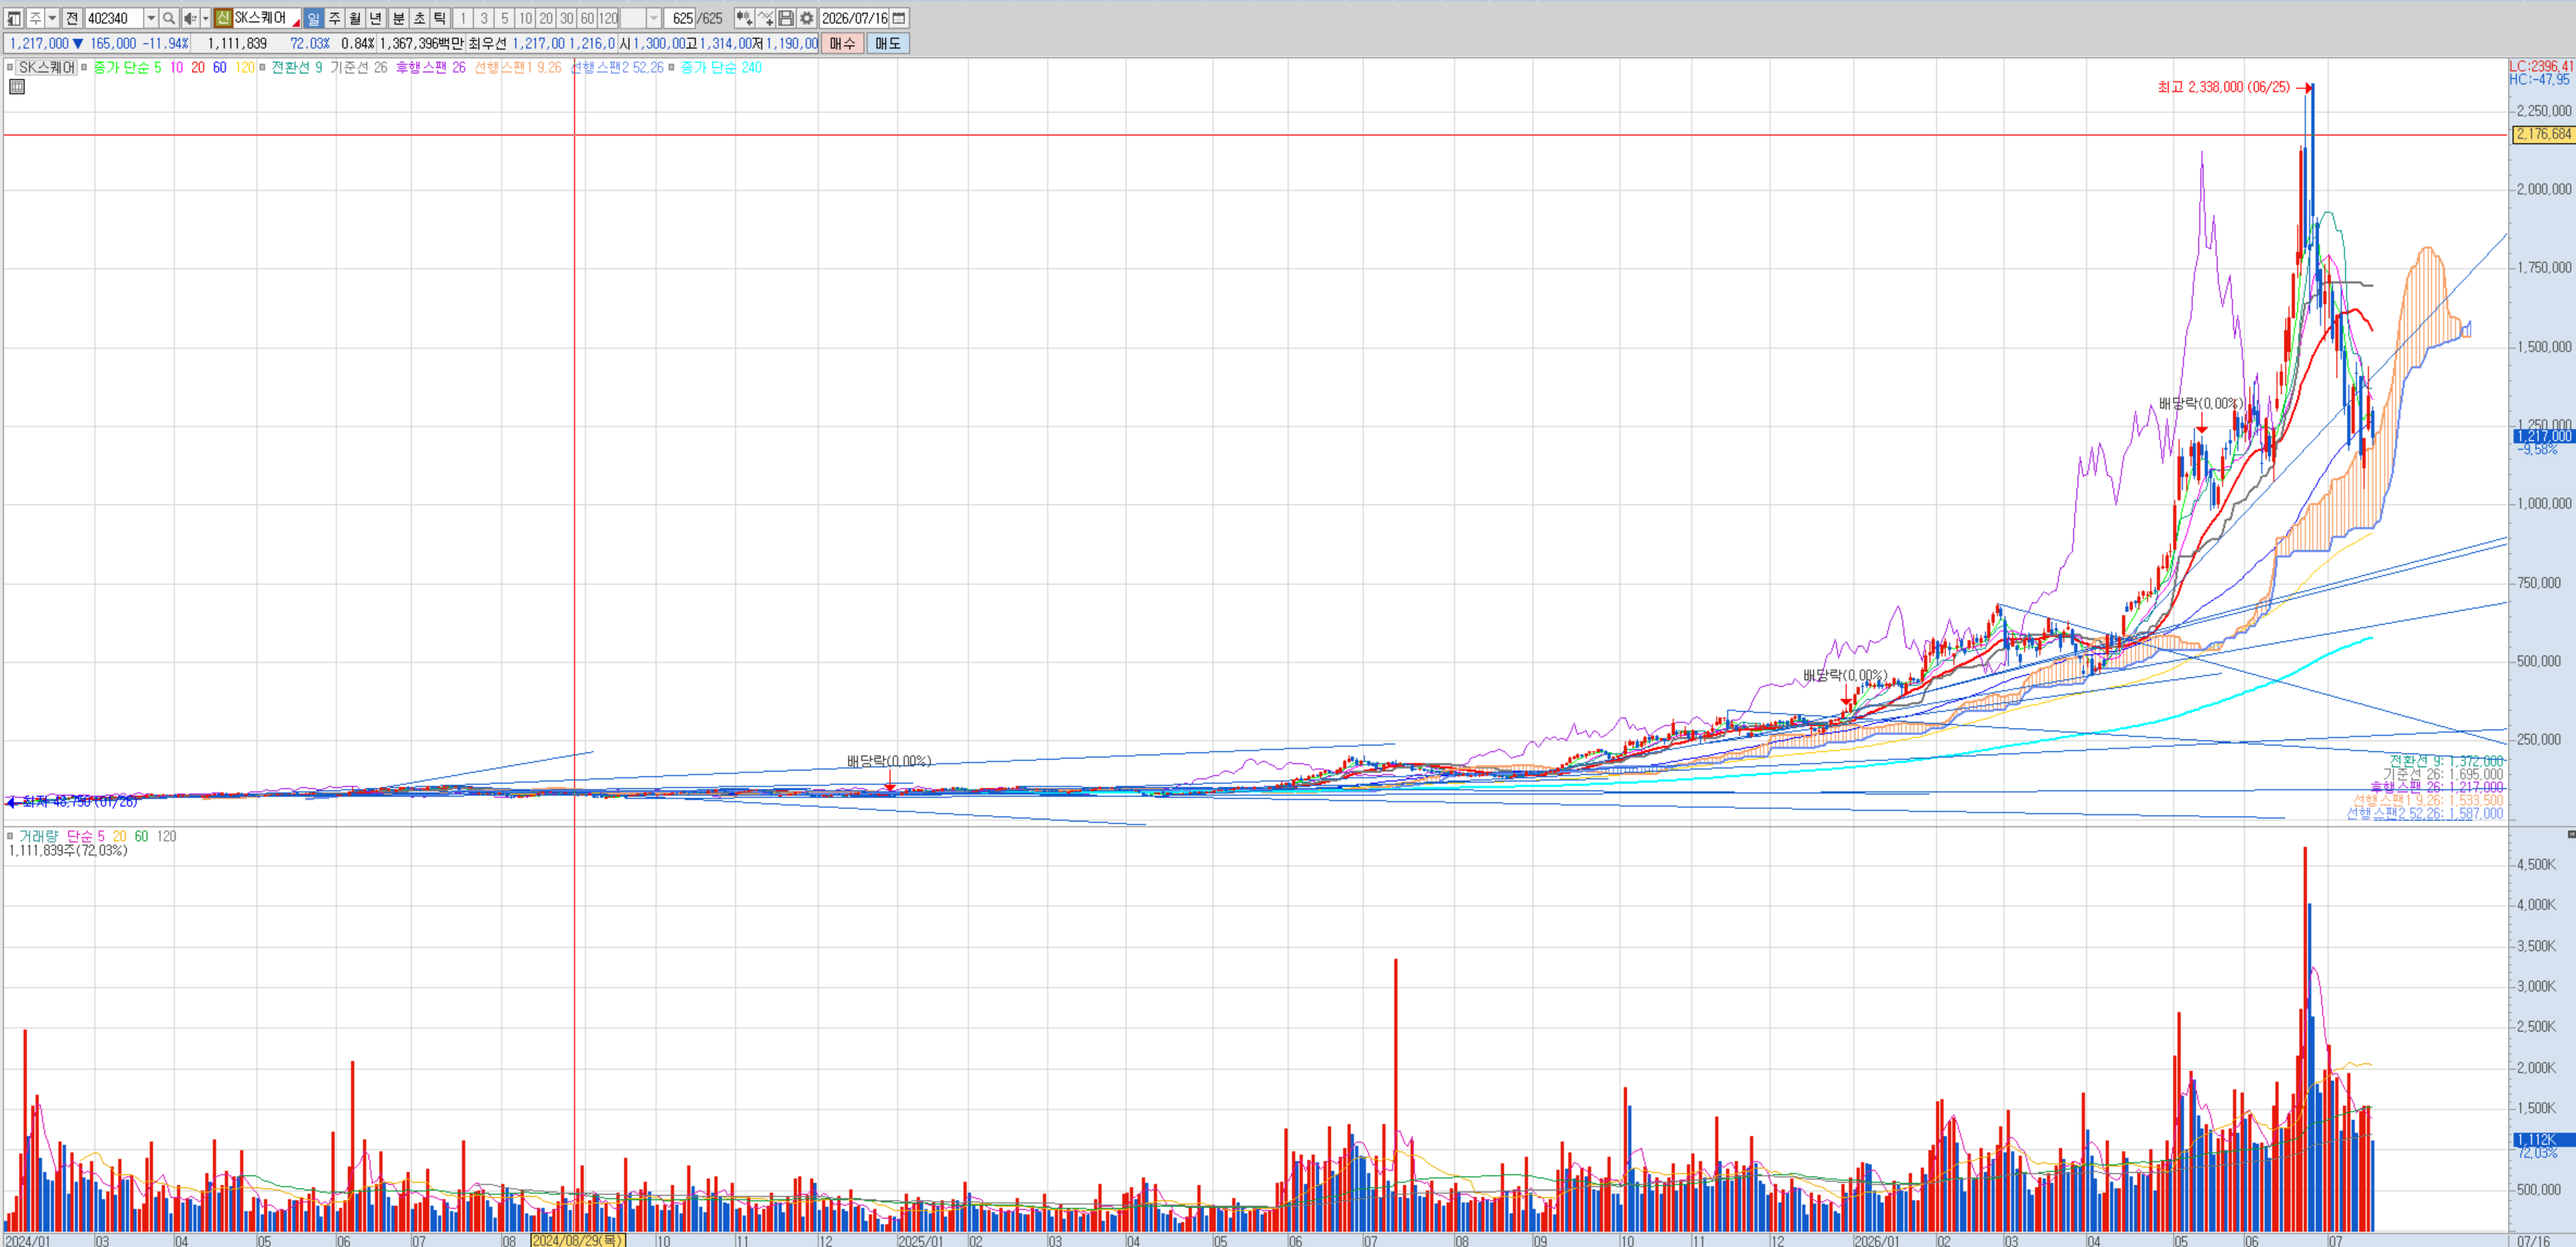Click the marker before 종가 단순 240 legend
The image size is (2576, 1247).
pyautogui.click(x=672, y=68)
